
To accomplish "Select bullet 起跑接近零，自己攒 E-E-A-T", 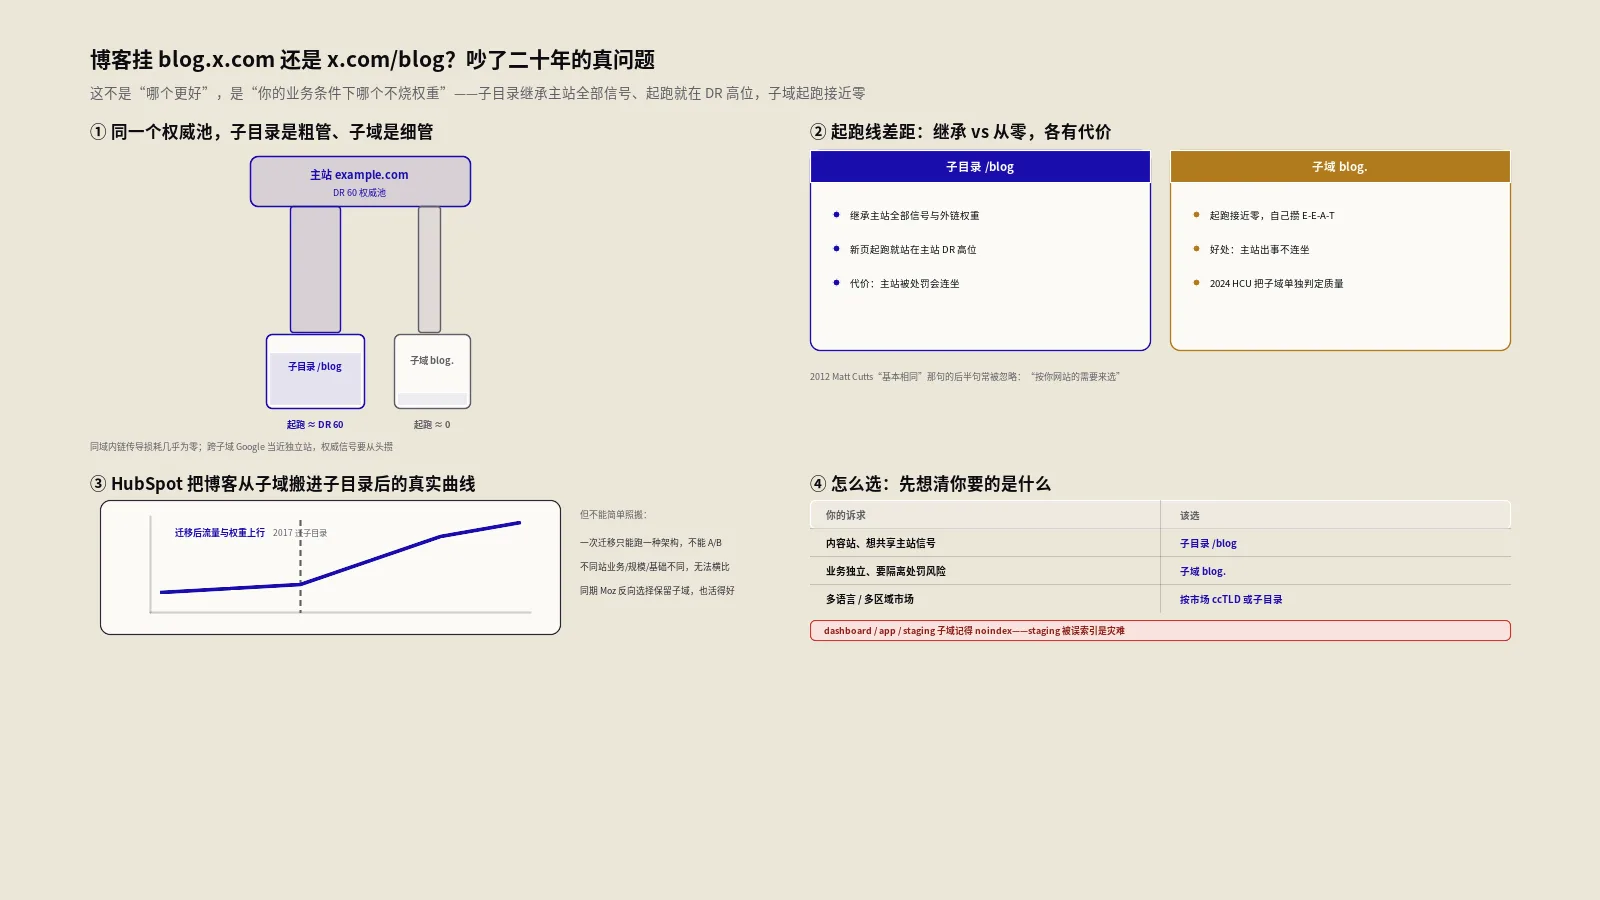I will click(x=1272, y=215).
